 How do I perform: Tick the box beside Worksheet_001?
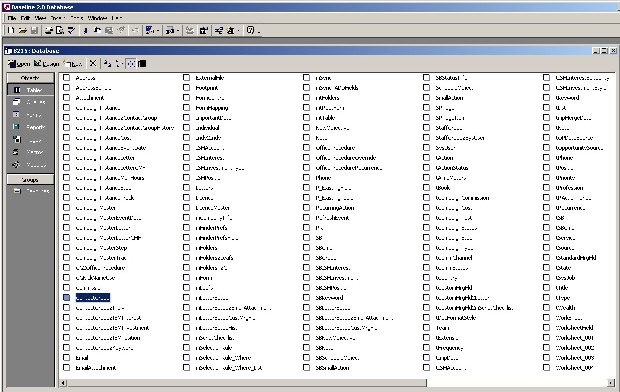pos(546,337)
